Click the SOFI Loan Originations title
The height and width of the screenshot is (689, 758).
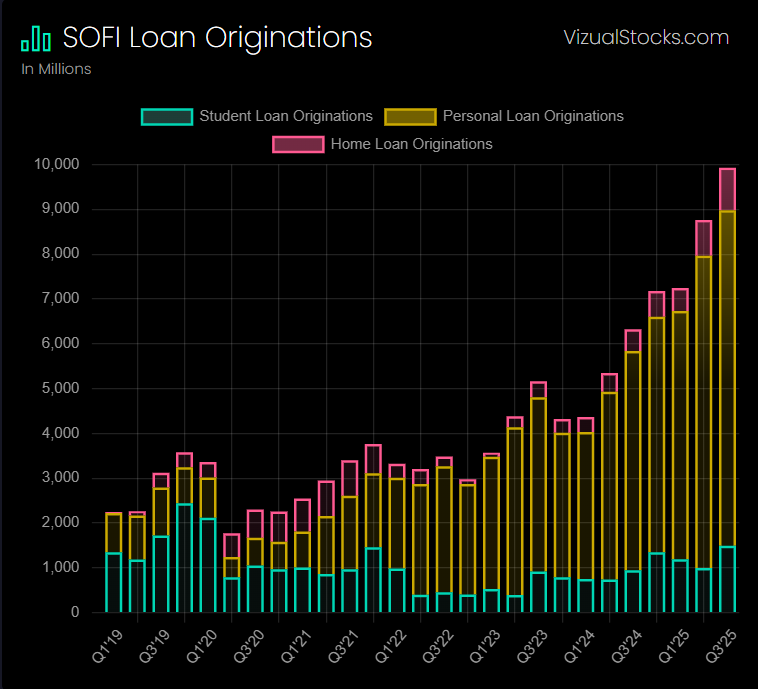217,38
